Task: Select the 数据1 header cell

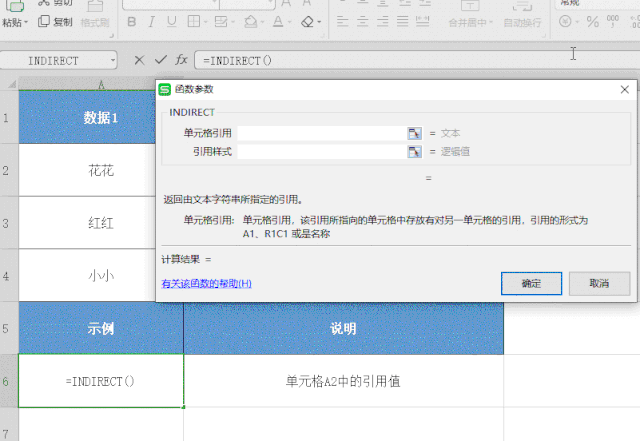Action: coord(87,117)
